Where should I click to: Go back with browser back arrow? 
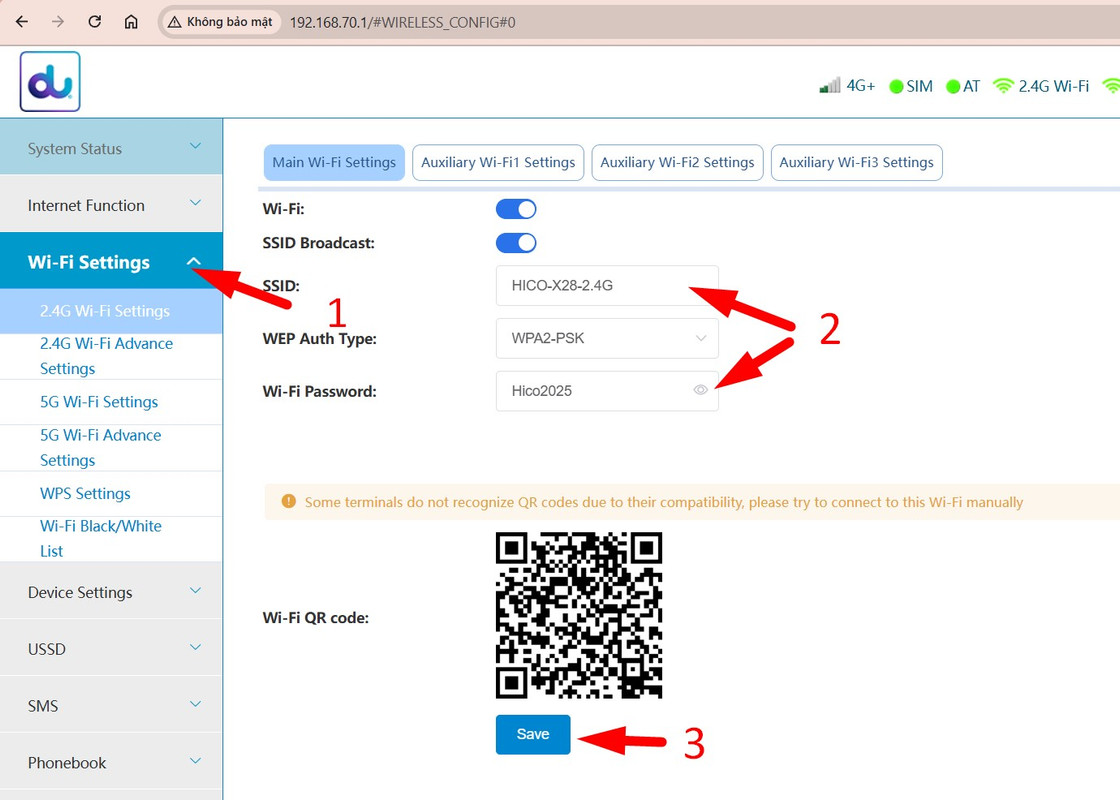coord(22,22)
